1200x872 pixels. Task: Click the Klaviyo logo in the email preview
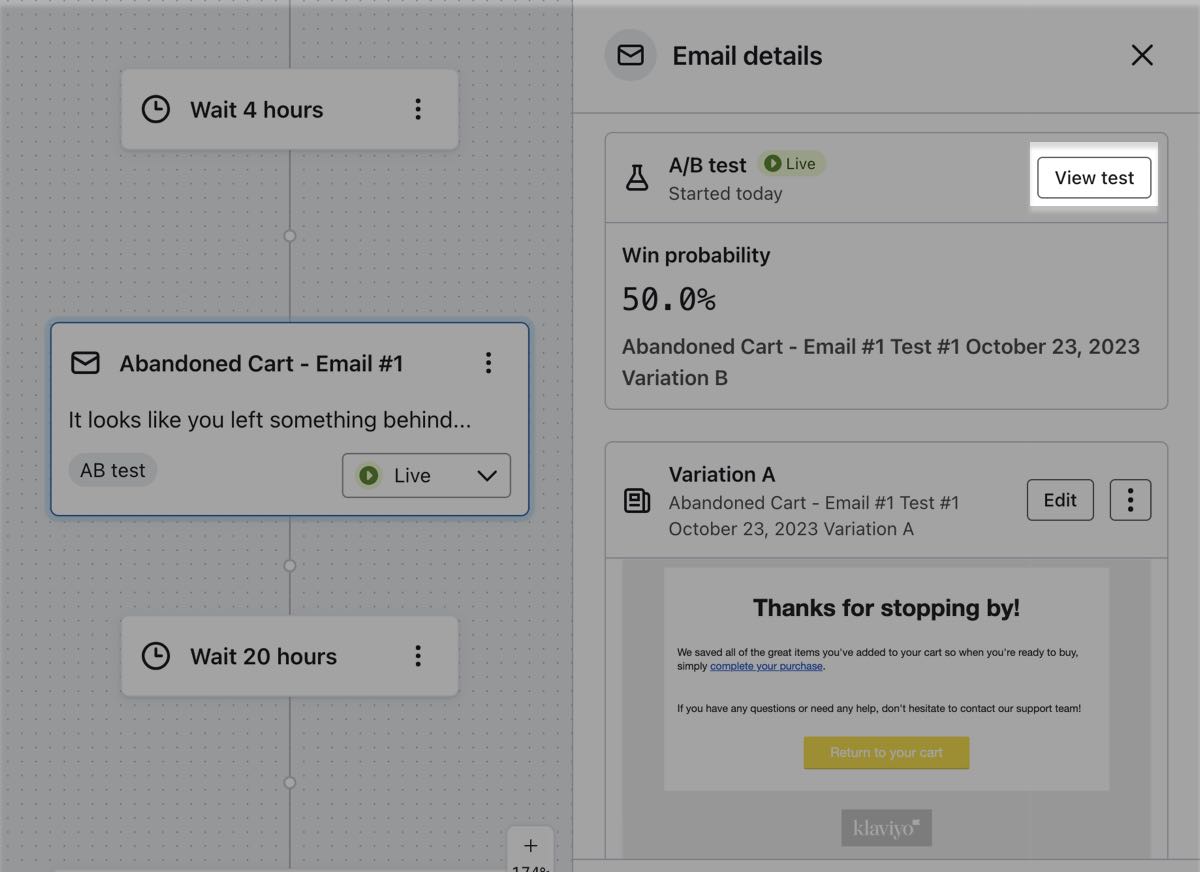[885, 827]
